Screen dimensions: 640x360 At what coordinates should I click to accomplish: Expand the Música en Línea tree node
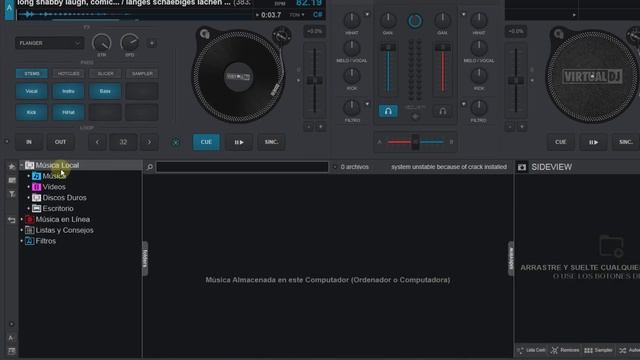pyautogui.click(x=22, y=219)
